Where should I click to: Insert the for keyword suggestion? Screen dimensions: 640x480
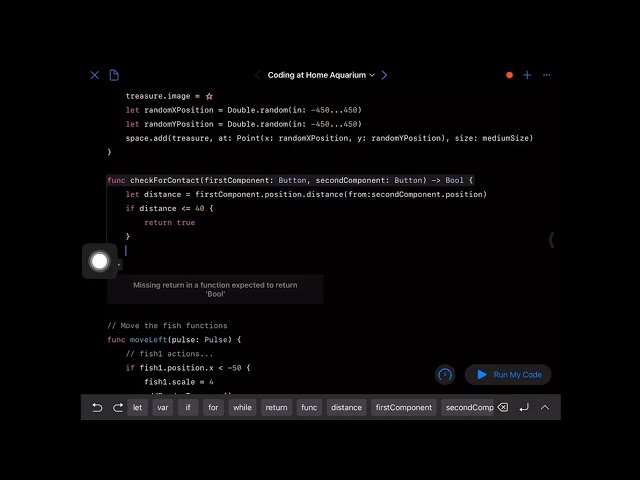pos(213,407)
